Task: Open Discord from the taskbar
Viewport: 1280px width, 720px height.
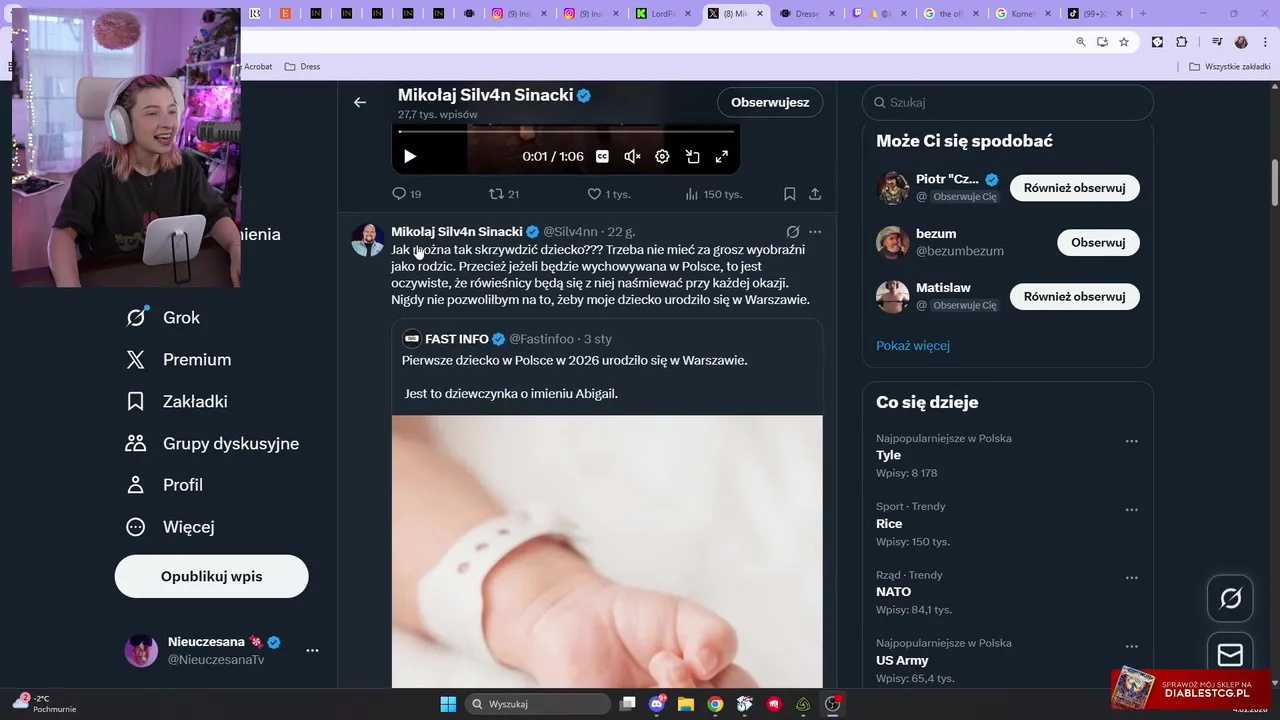Action: tap(657, 704)
